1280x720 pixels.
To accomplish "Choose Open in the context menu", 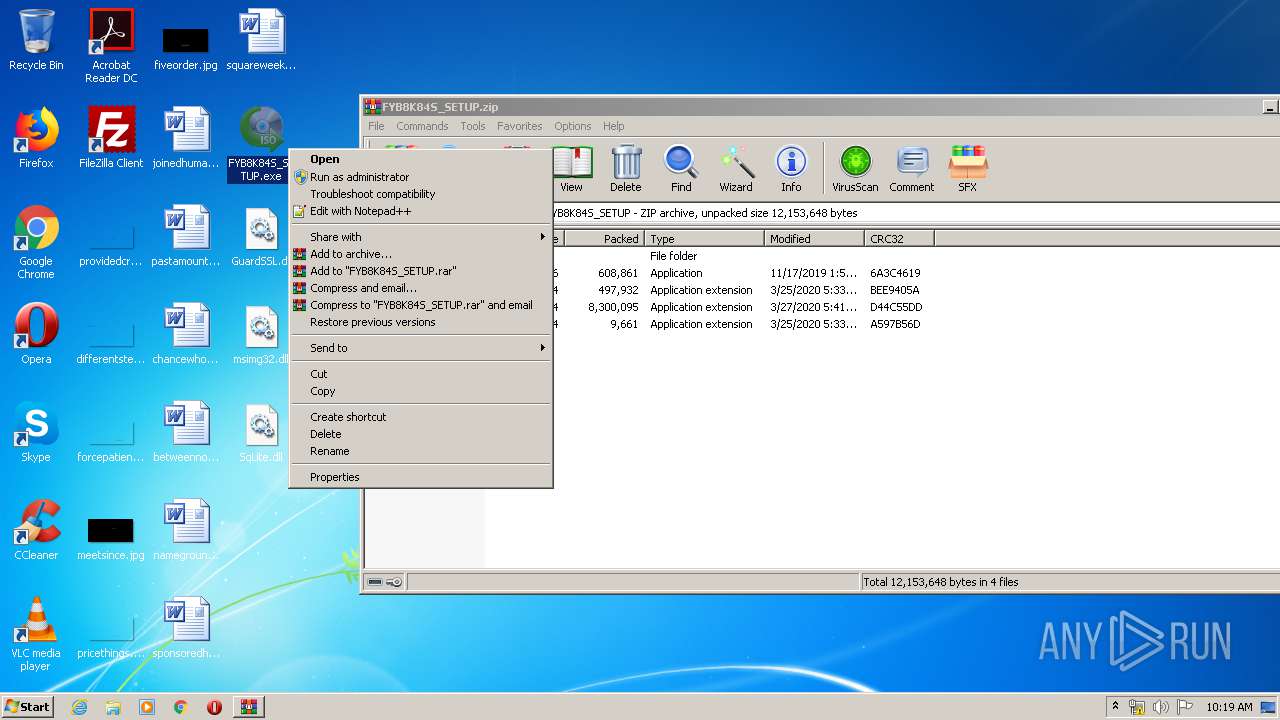I will [420, 159].
